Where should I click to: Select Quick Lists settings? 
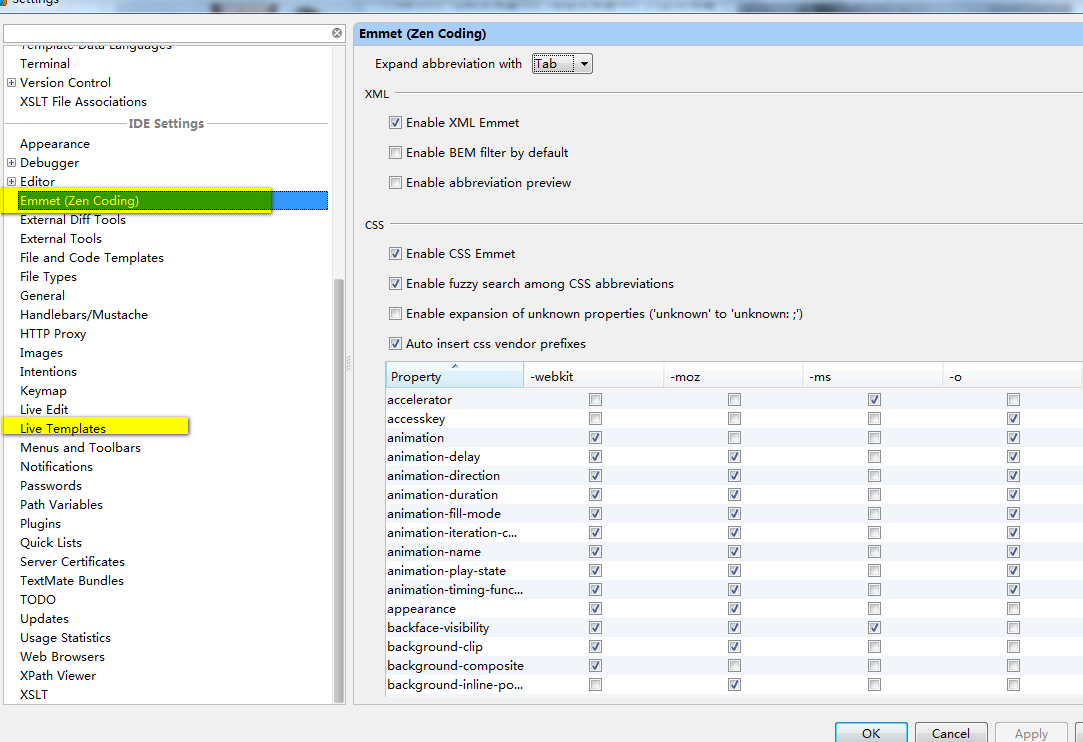(51, 542)
